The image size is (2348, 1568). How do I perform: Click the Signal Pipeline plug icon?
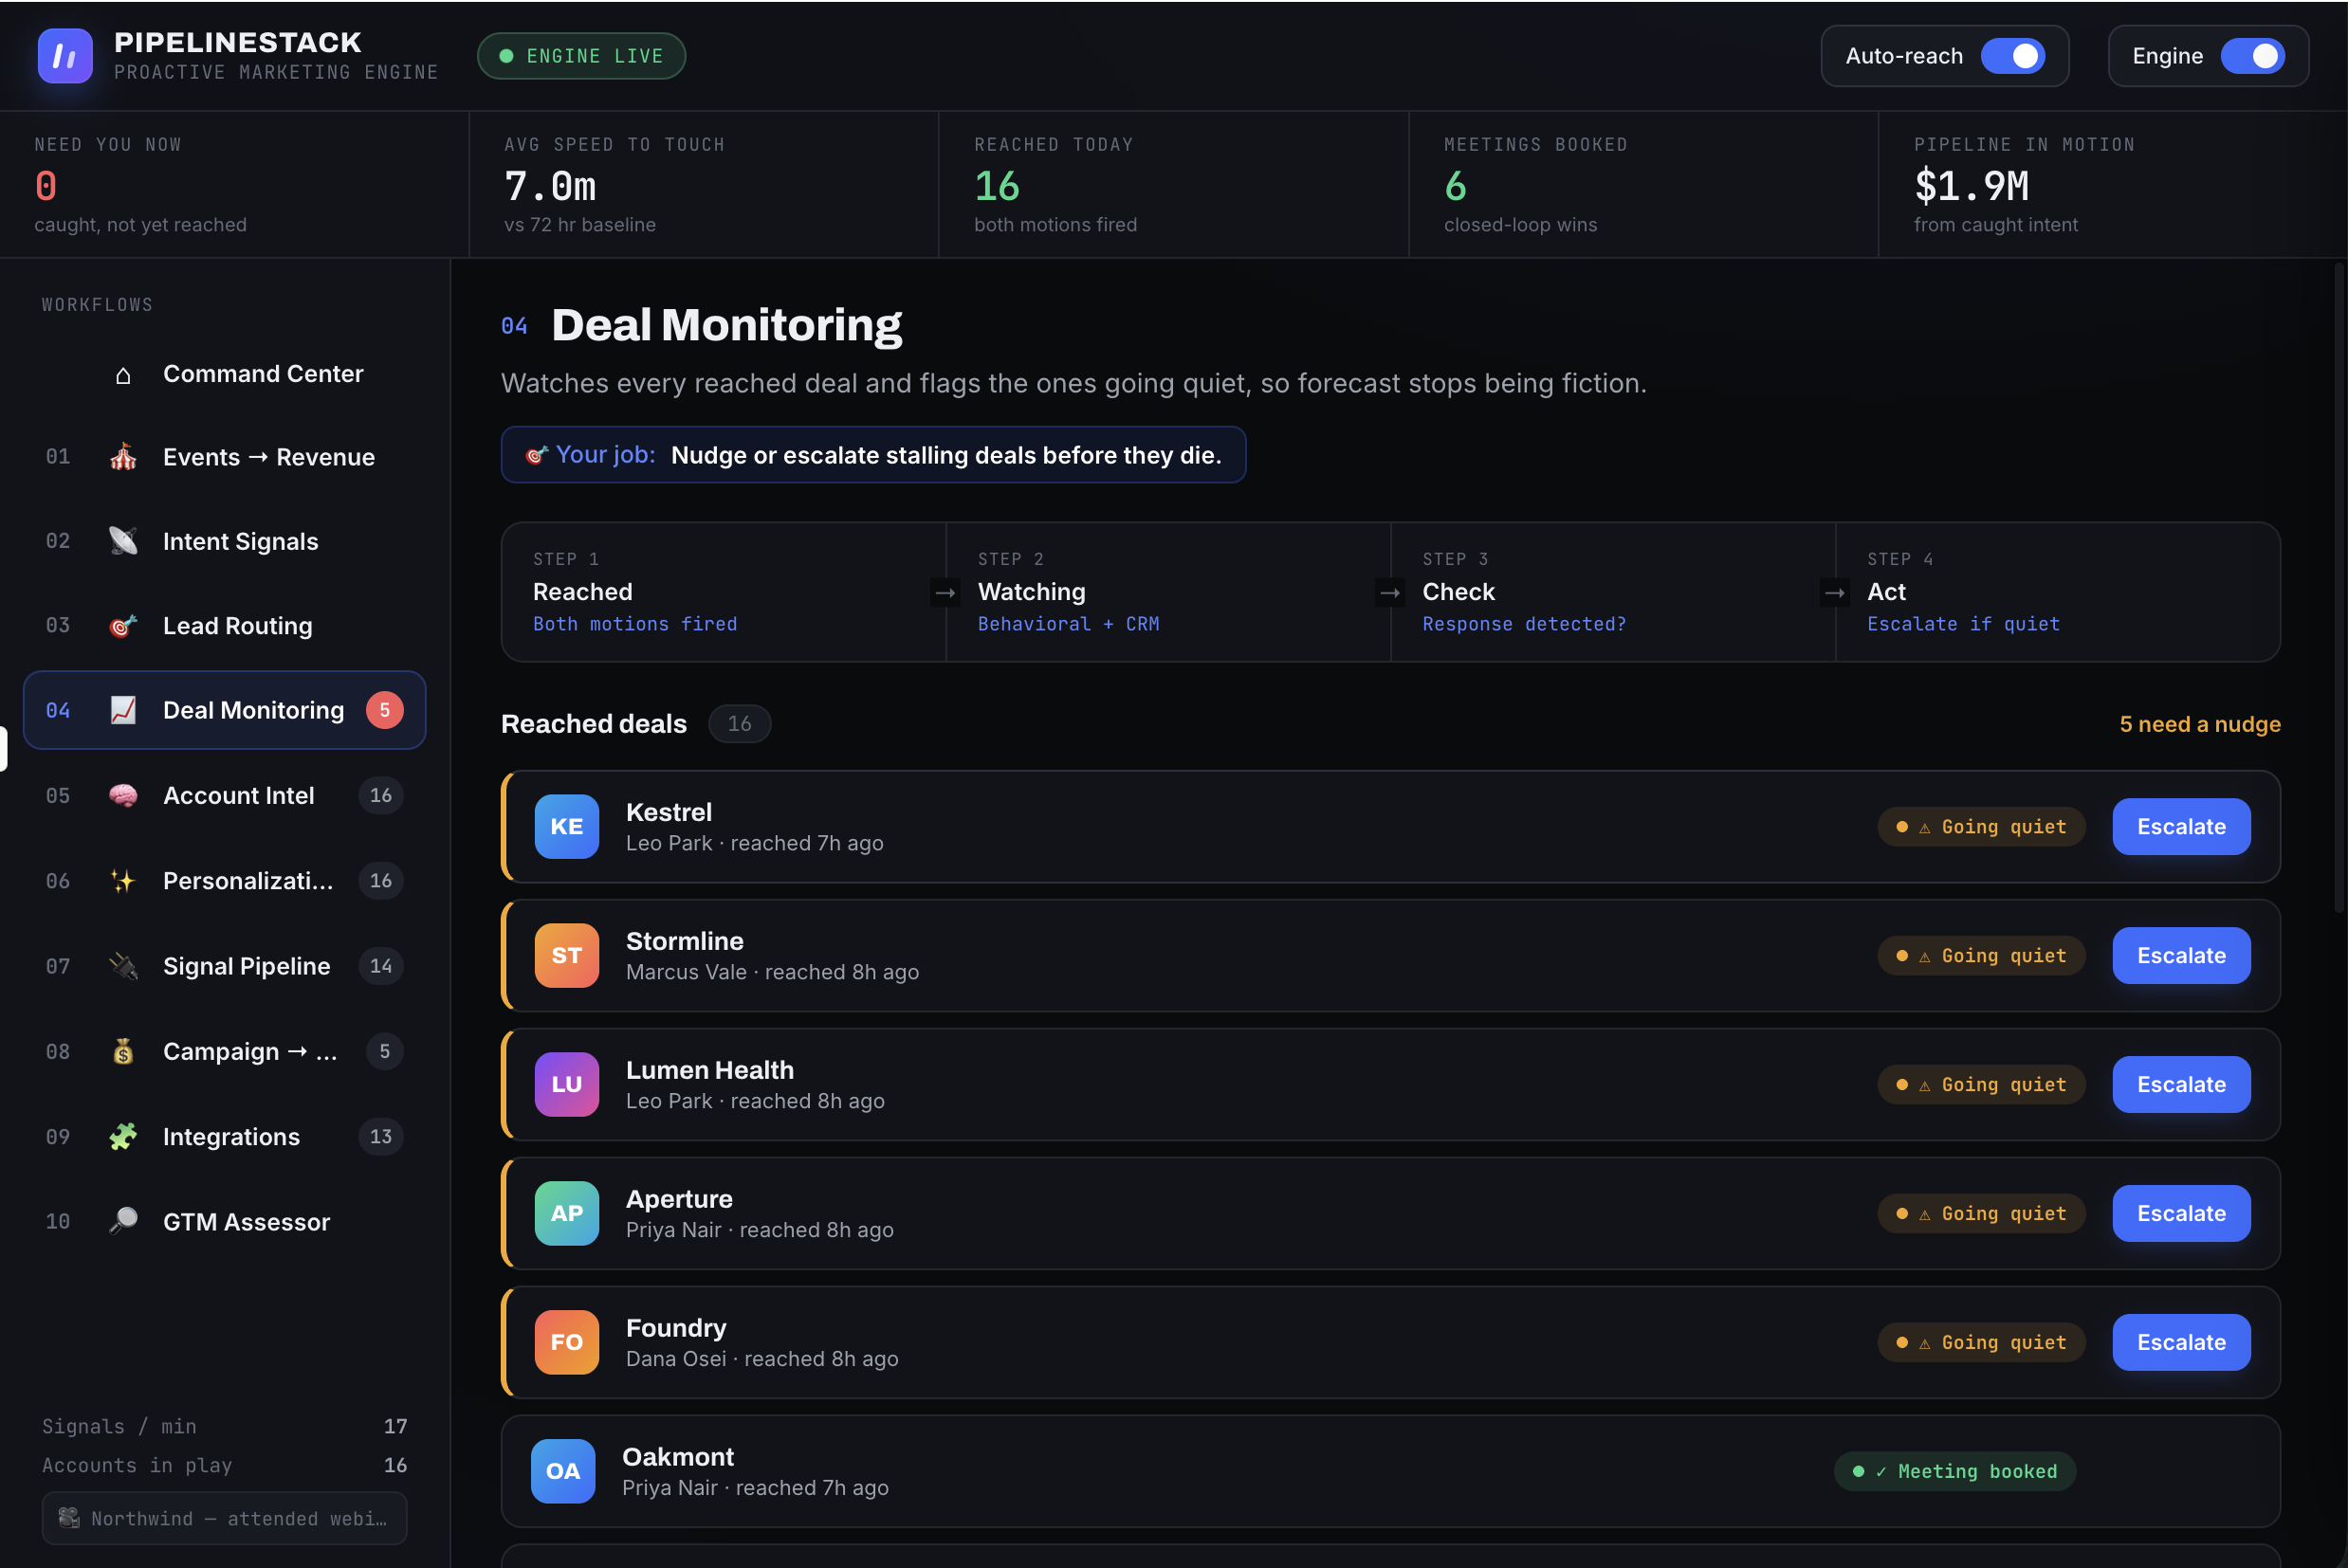[123, 966]
